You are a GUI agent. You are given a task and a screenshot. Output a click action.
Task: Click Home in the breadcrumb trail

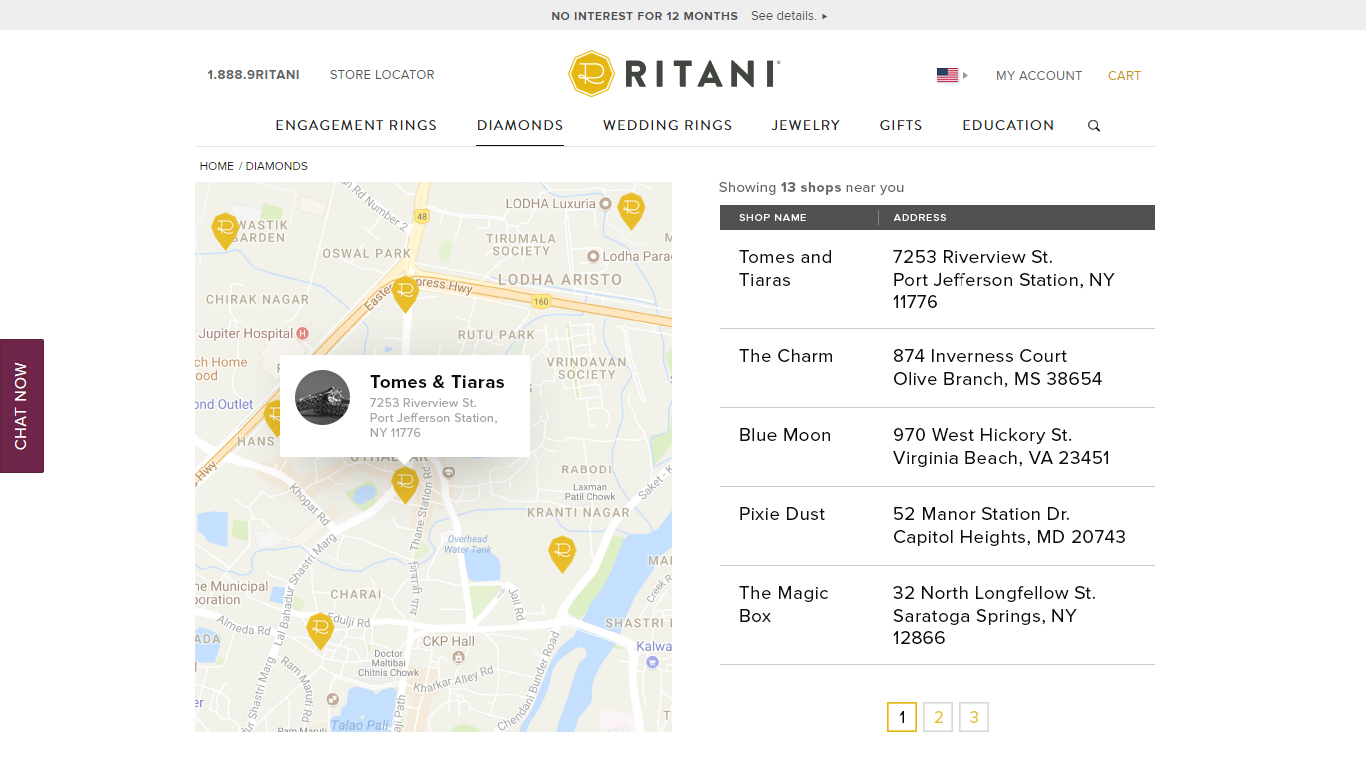tap(216, 166)
